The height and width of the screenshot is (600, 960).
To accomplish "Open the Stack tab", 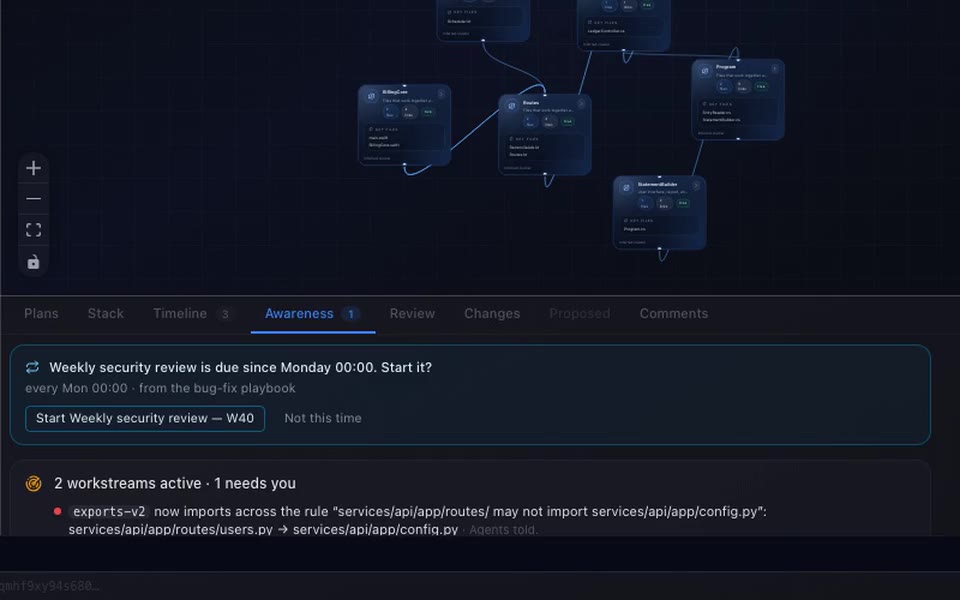I will tap(105, 313).
